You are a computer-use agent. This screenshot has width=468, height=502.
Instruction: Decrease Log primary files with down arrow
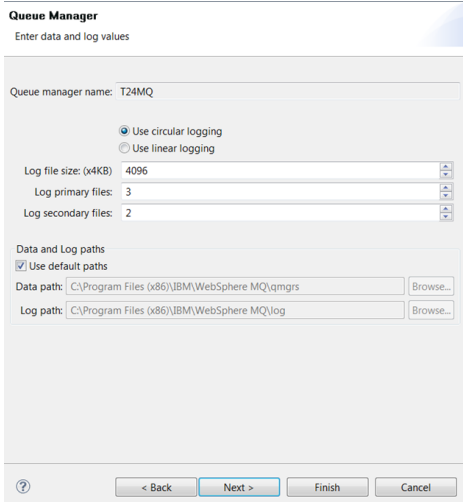(x=446, y=196)
